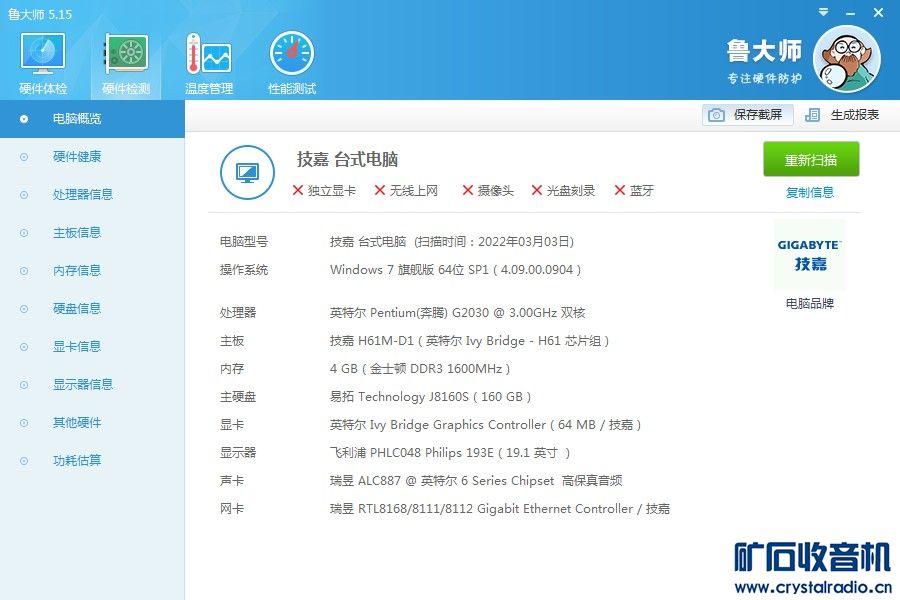Screen dimensions: 900x600
Task: Click the 复制信息 copy info link
Action: 809,192
